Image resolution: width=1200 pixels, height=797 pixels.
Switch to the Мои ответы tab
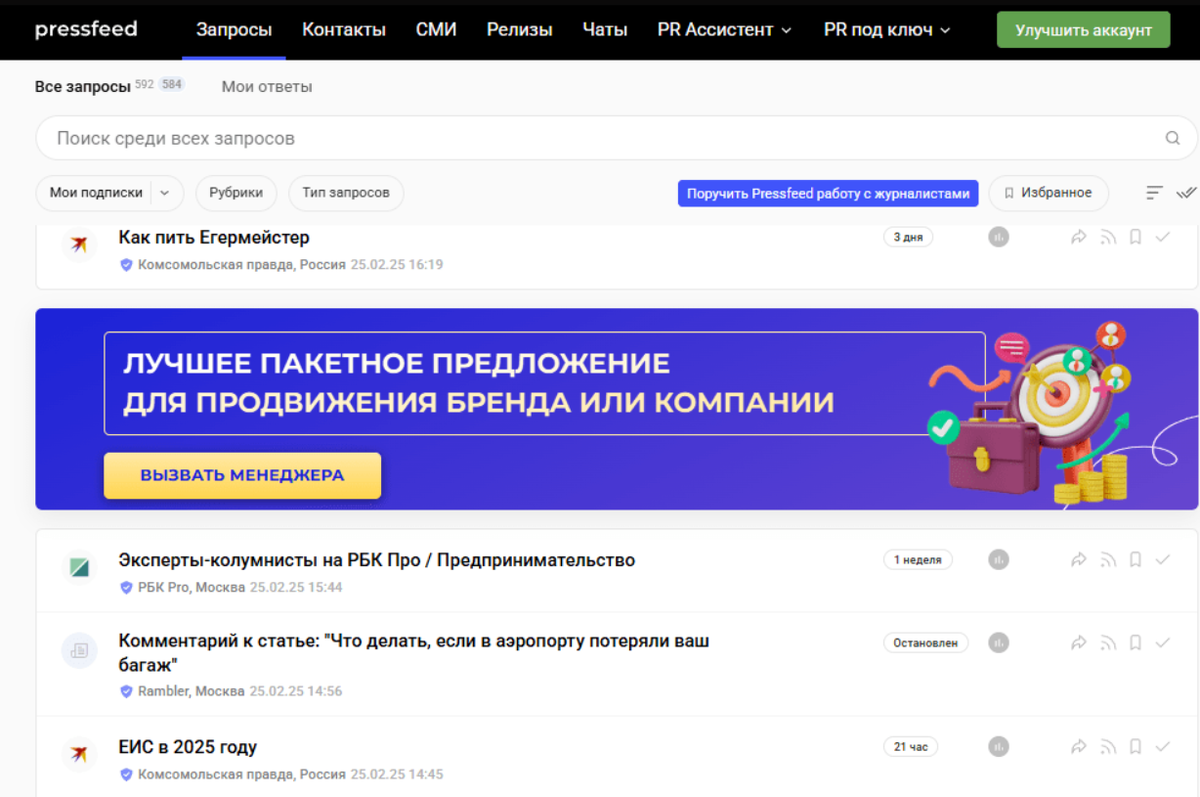(x=267, y=87)
